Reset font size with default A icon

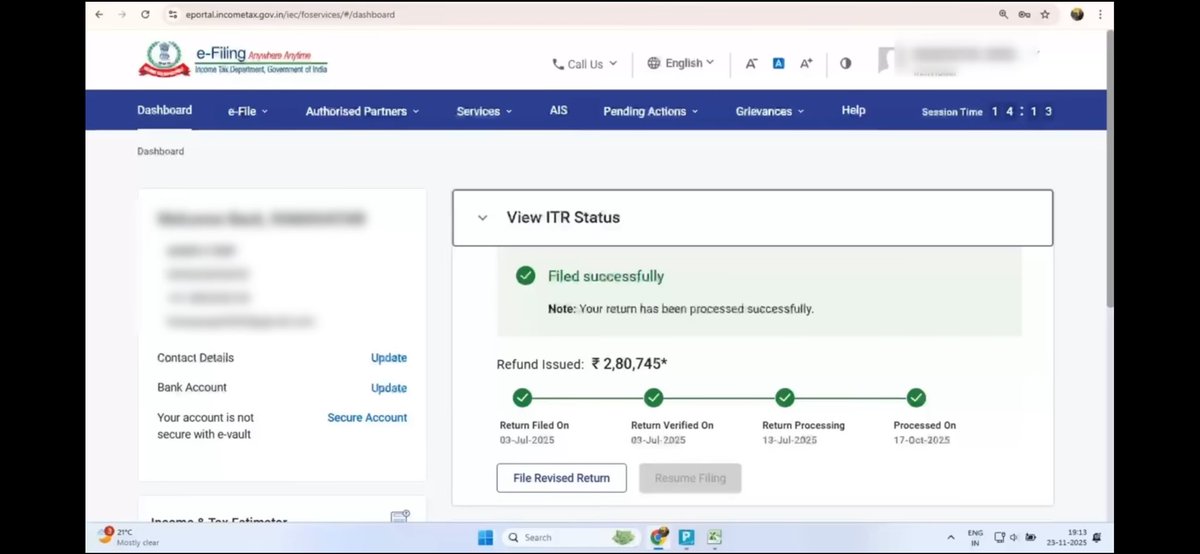[x=778, y=63]
